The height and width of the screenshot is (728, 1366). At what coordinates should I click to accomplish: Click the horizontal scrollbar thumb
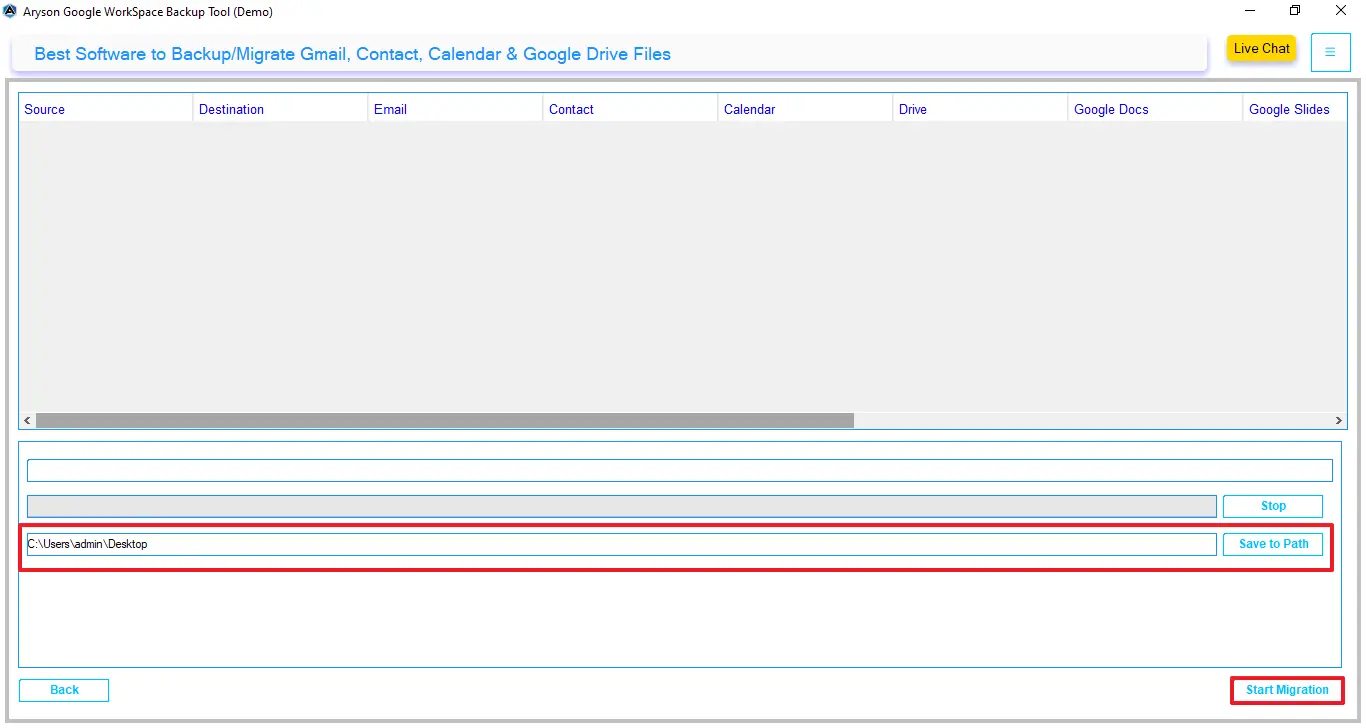(445, 421)
